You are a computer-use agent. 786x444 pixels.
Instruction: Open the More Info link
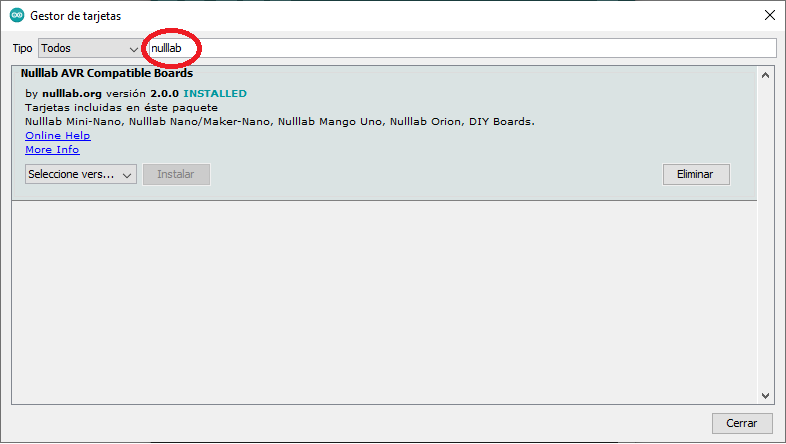click(x=52, y=150)
